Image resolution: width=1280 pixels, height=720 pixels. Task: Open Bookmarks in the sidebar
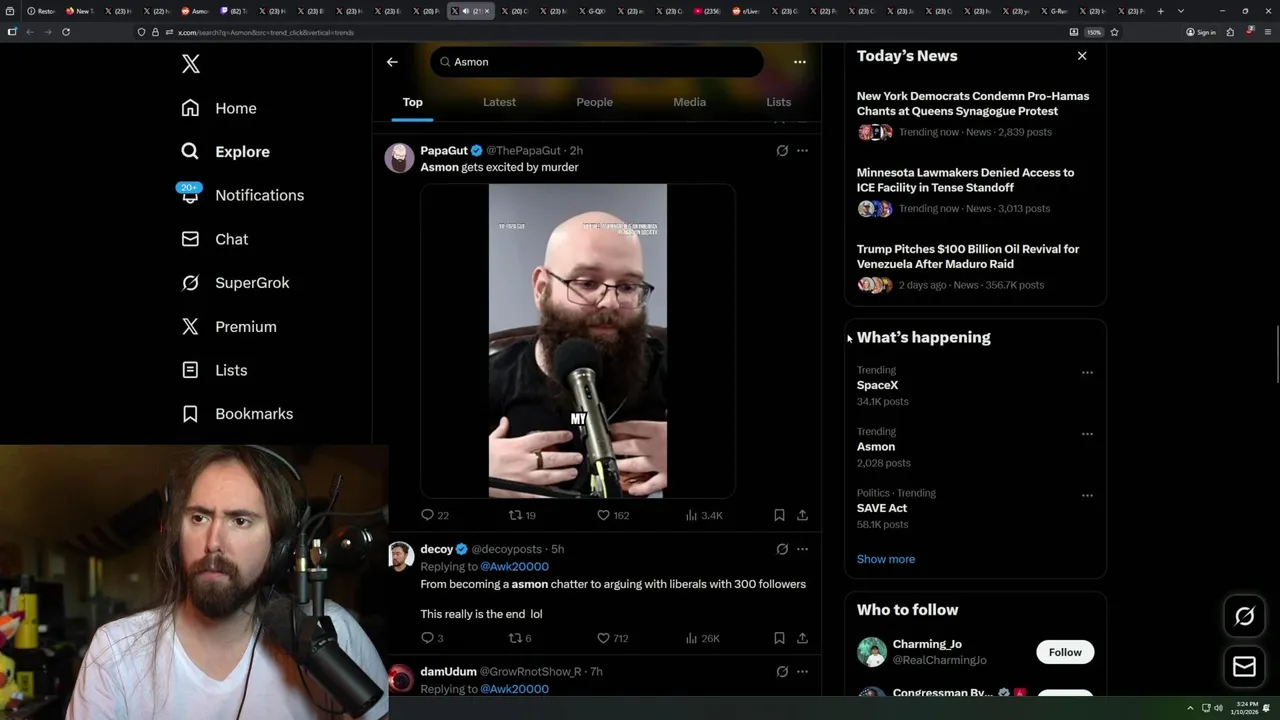[237, 414]
